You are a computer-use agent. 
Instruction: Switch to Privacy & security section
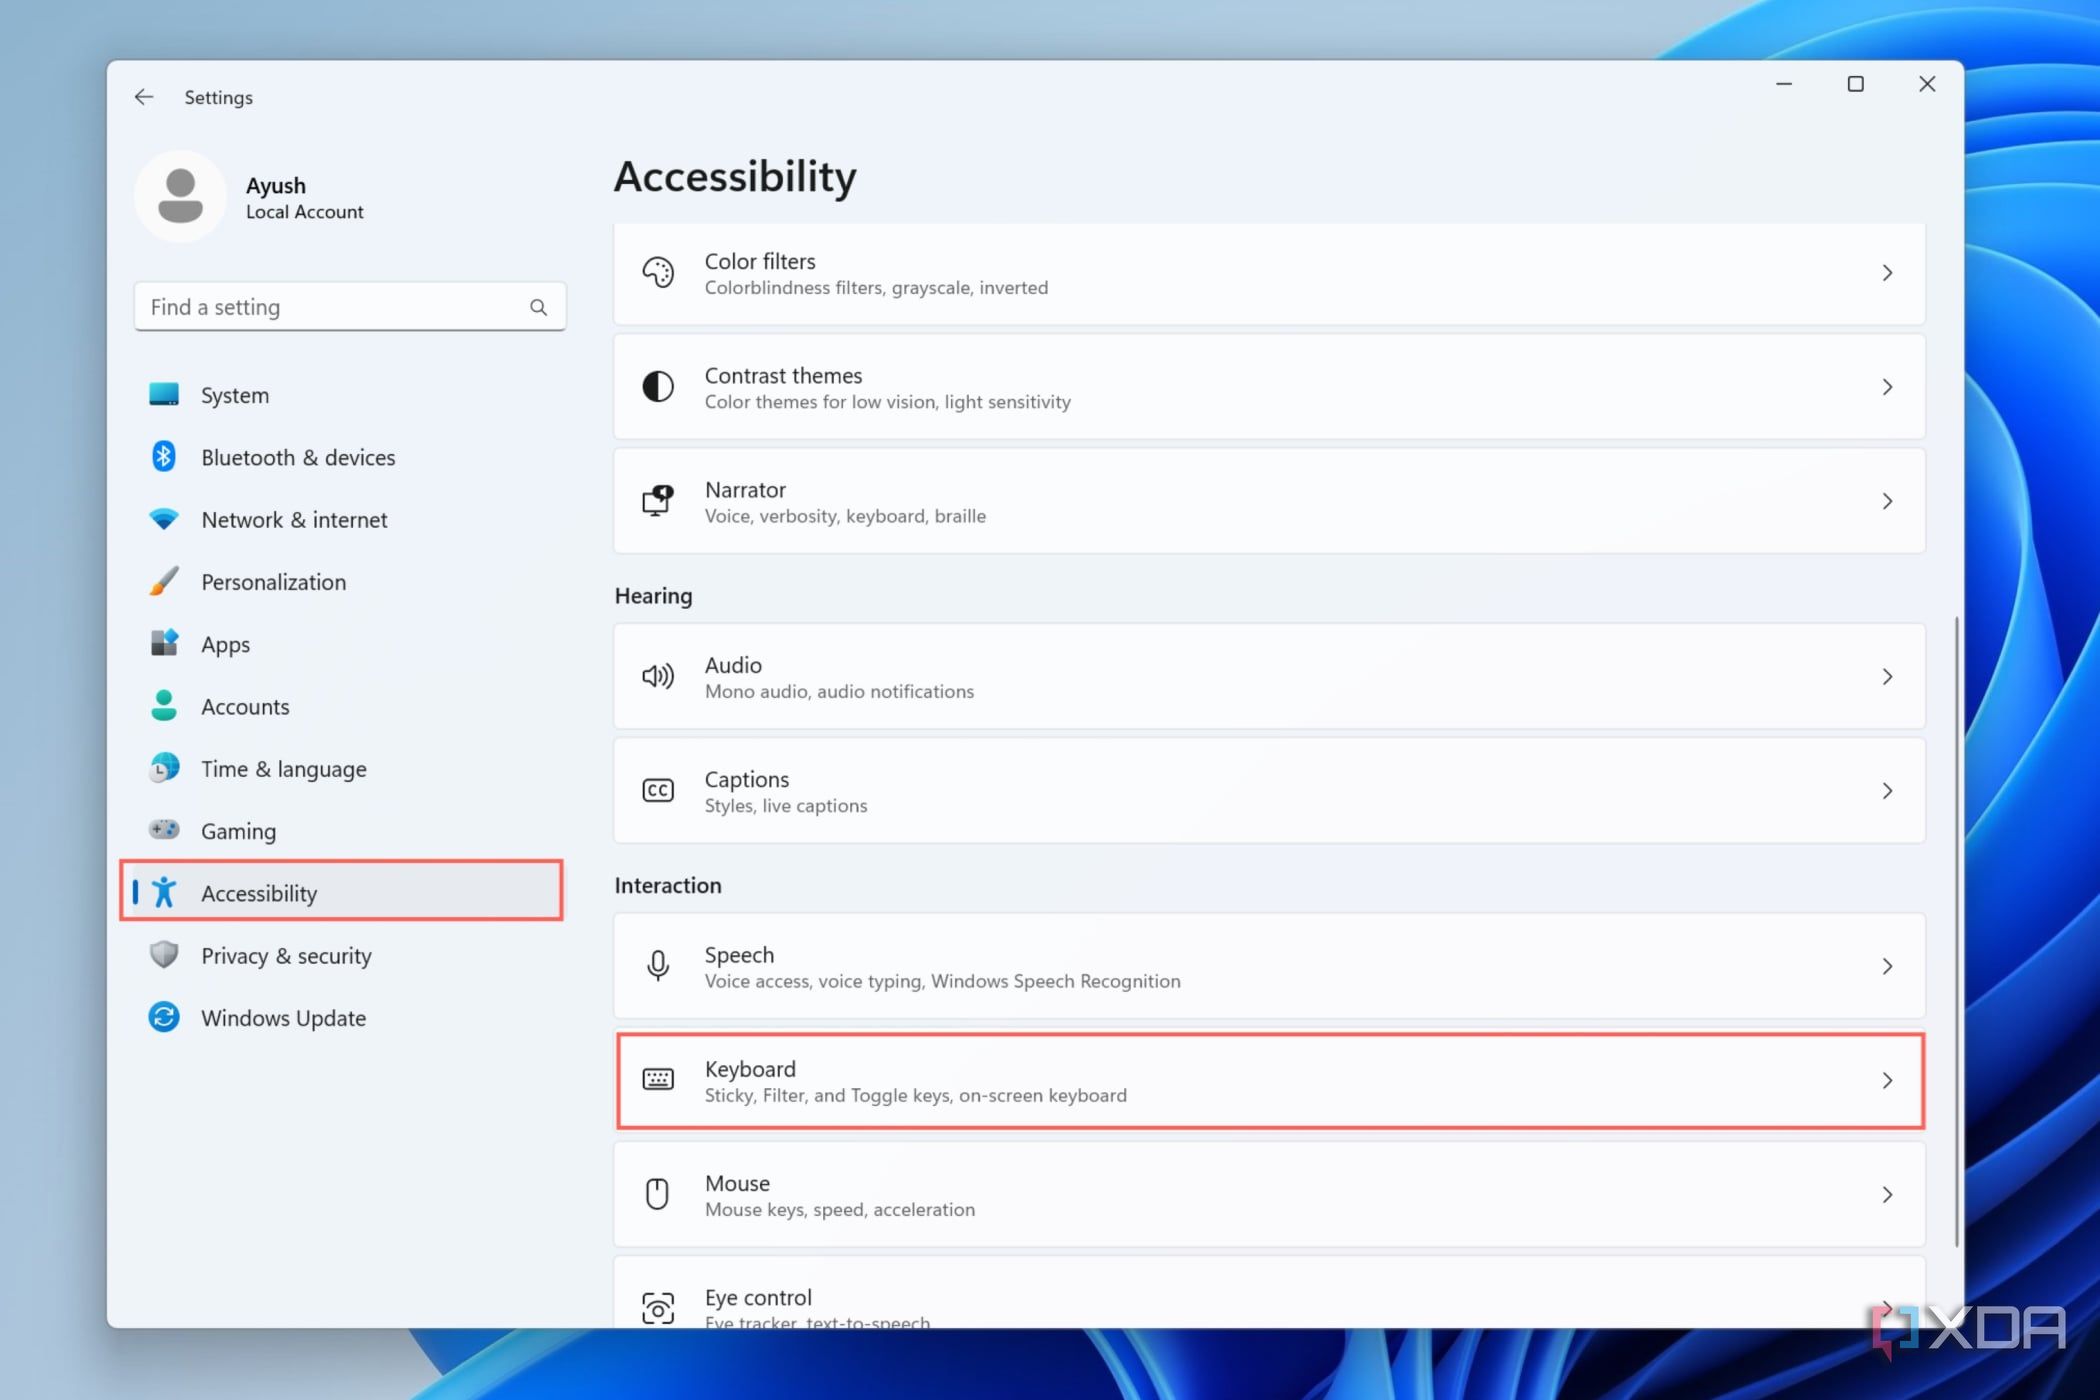tap(286, 955)
